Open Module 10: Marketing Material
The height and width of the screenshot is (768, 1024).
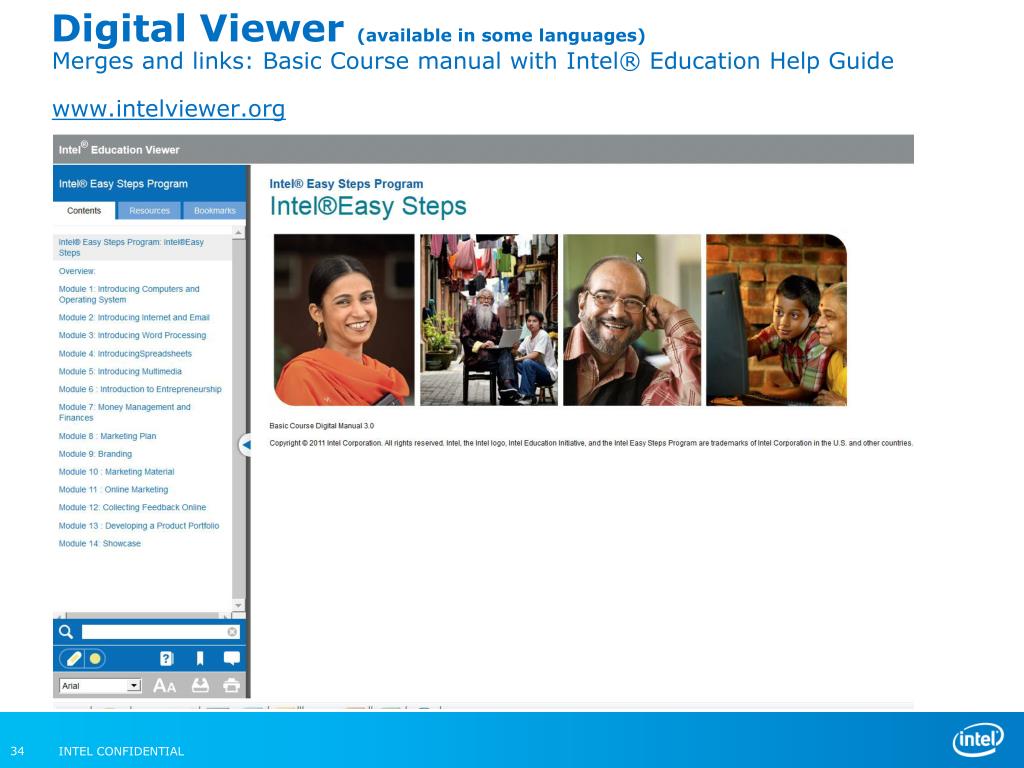(116, 472)
